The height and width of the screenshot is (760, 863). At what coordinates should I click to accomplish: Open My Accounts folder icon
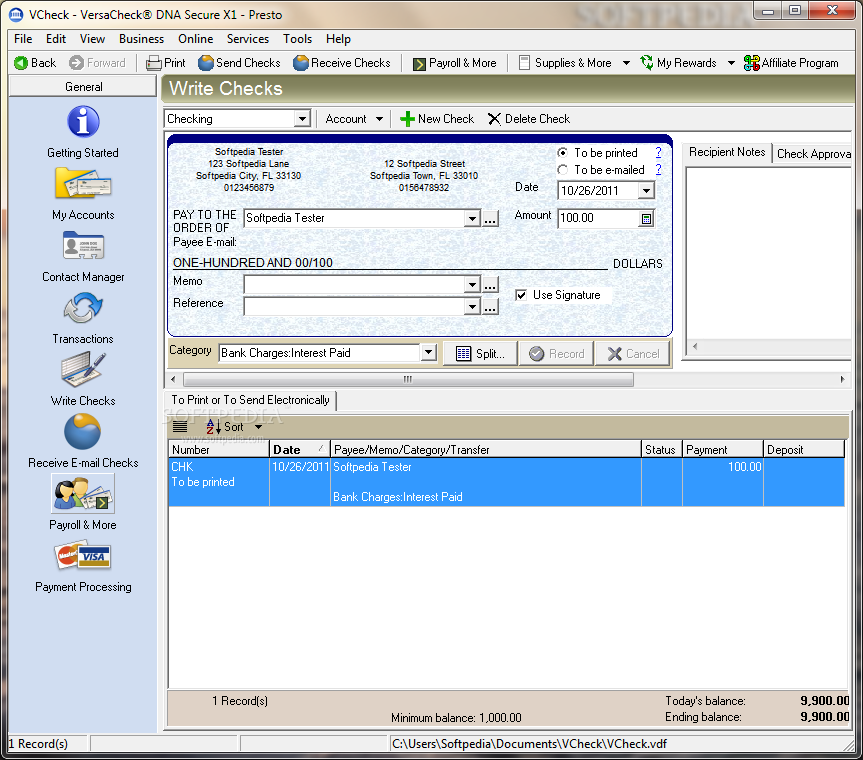pos(83,183)
